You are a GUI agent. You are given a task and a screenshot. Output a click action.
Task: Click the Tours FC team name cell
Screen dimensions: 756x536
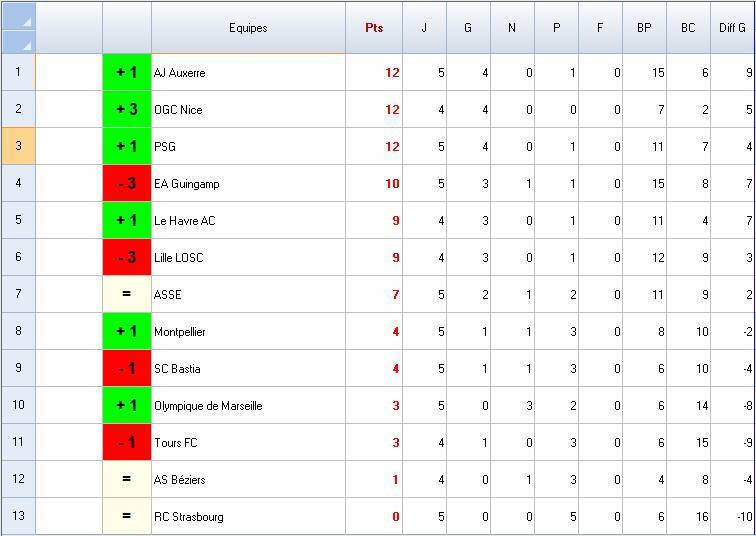[x=248, y=443]
